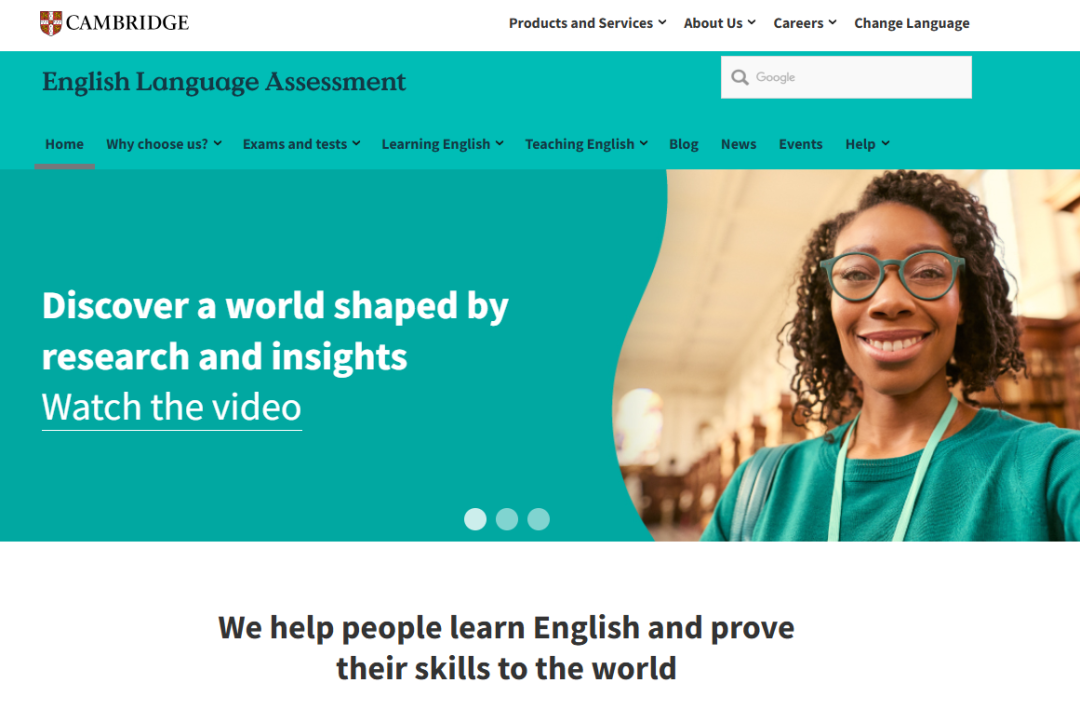
Task: Select the second carousel slide dot
Action: pos(507,518)
